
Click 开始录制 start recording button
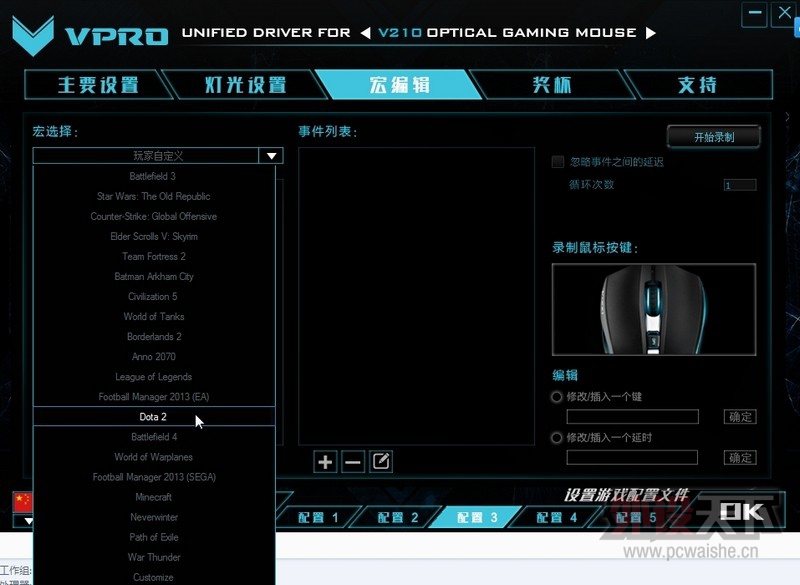(x=714, y=137)
